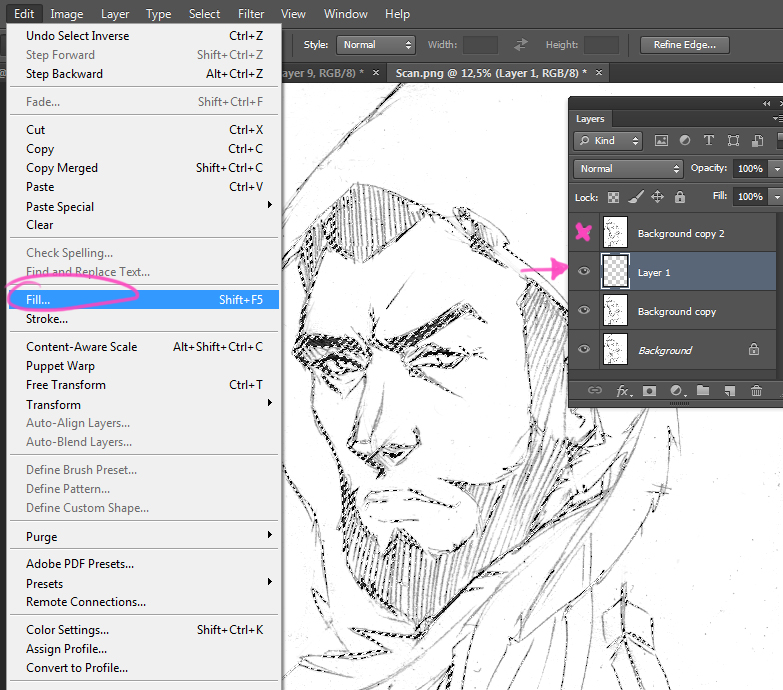Image resolution: width=783 pixels, height=690 pixels.
Task: Click the add layer mask icon
Action: (649, 390)
